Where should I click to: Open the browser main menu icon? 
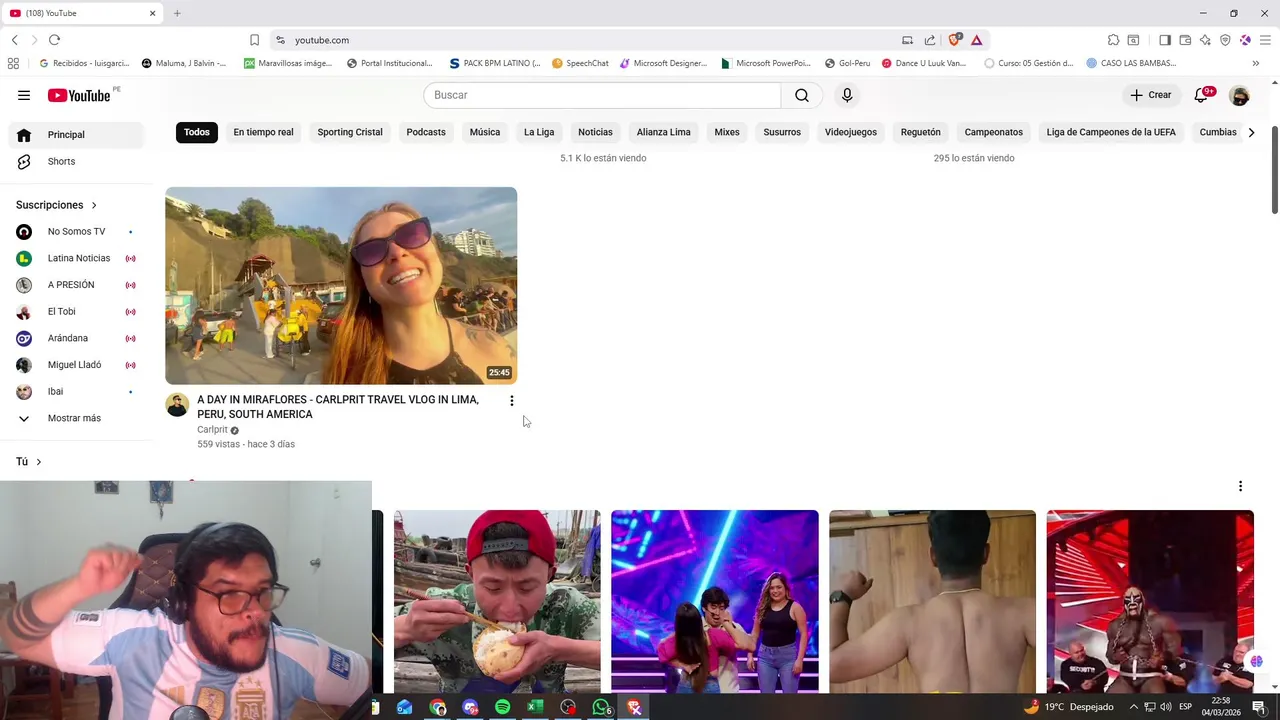[x=1265, y=40]
